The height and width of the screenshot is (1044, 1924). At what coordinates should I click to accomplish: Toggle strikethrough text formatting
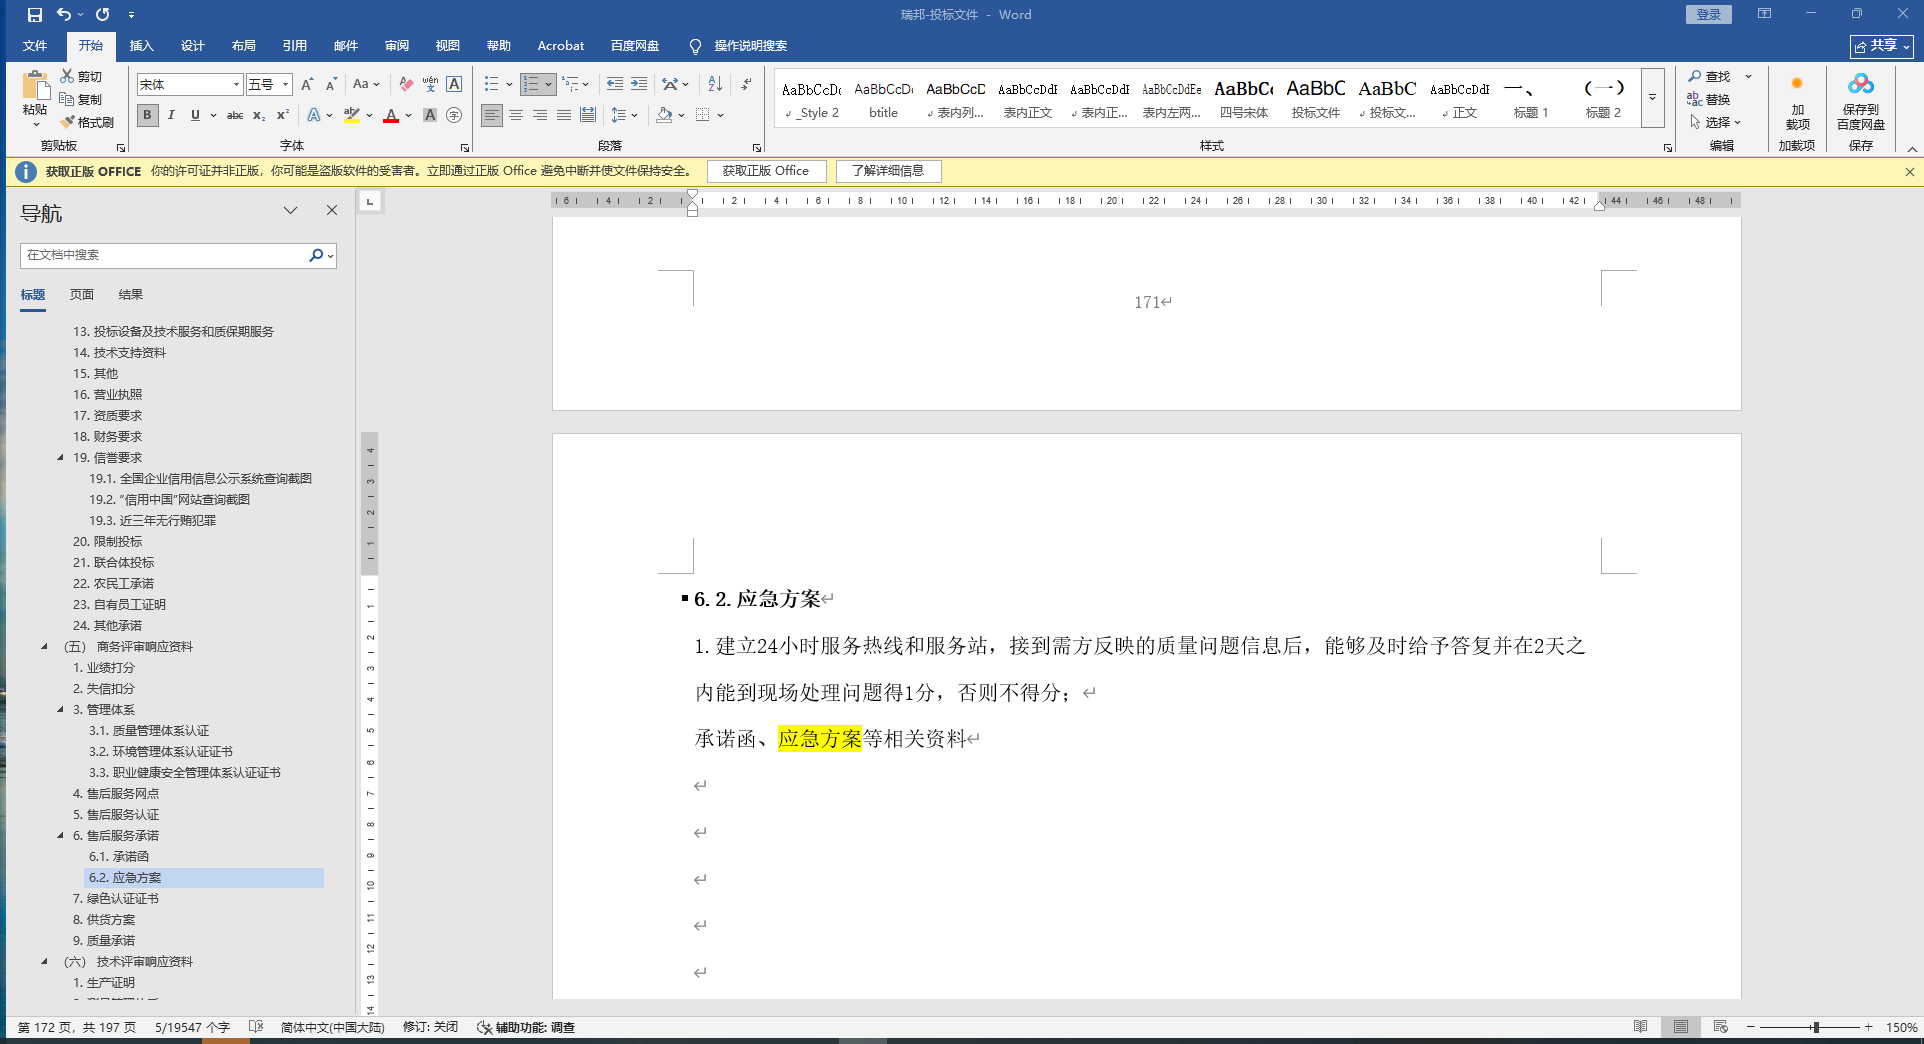pyautogui.click(x=235, y=115)
